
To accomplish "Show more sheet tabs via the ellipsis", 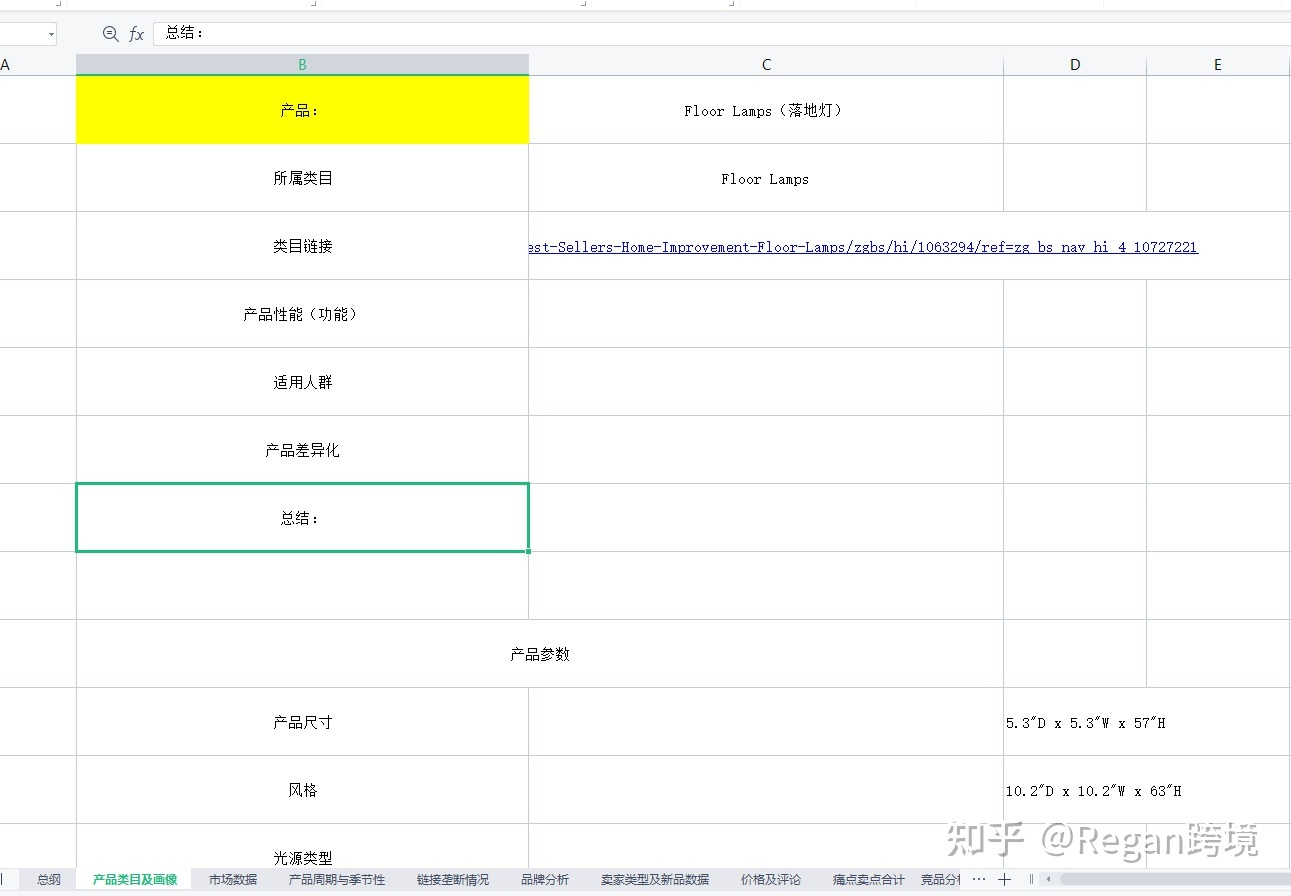I will tap(979, 879).
